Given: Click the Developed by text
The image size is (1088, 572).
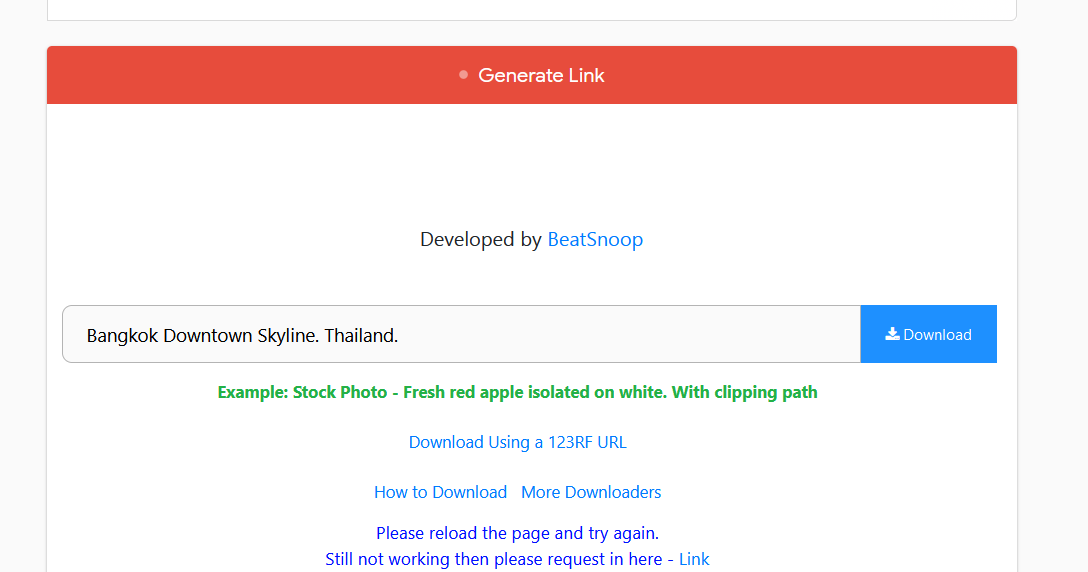Looking at the screenshot, I should [480, 239].
